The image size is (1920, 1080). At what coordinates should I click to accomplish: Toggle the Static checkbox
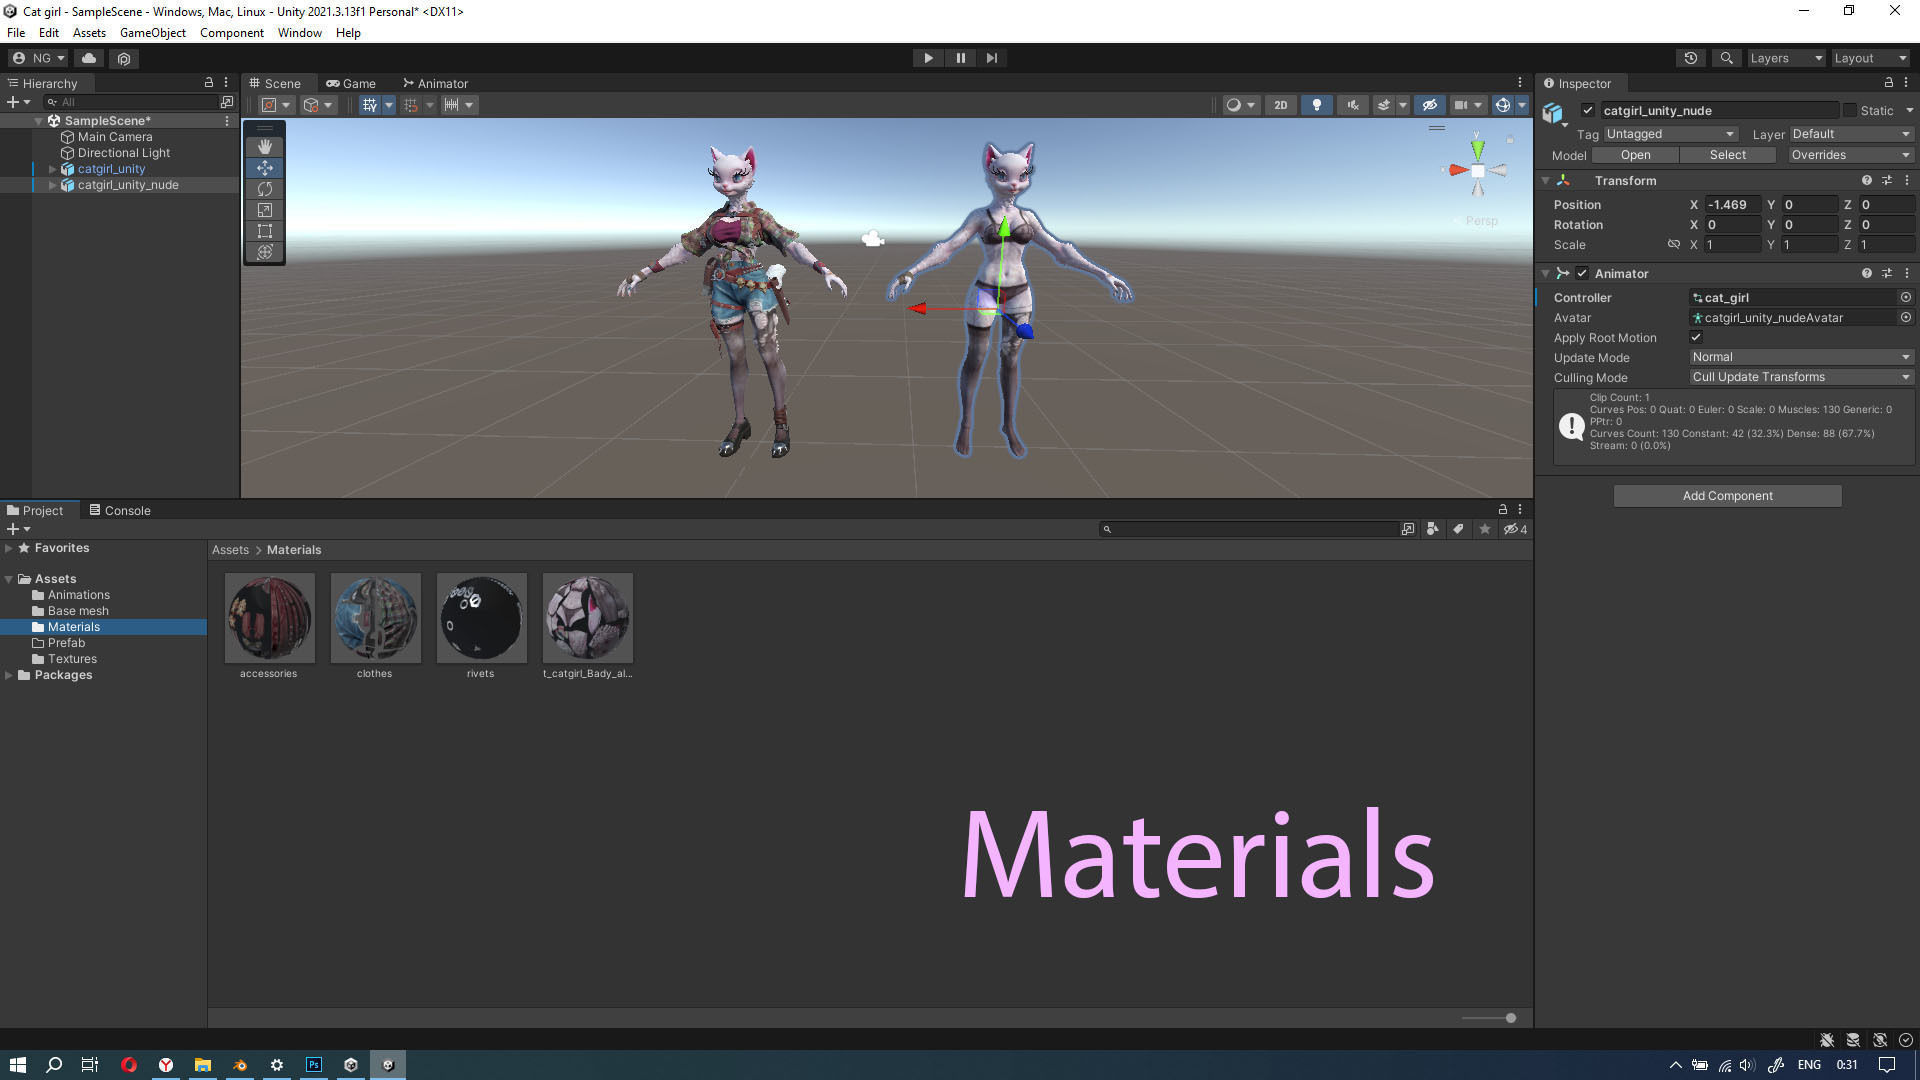coord(1850,111)
